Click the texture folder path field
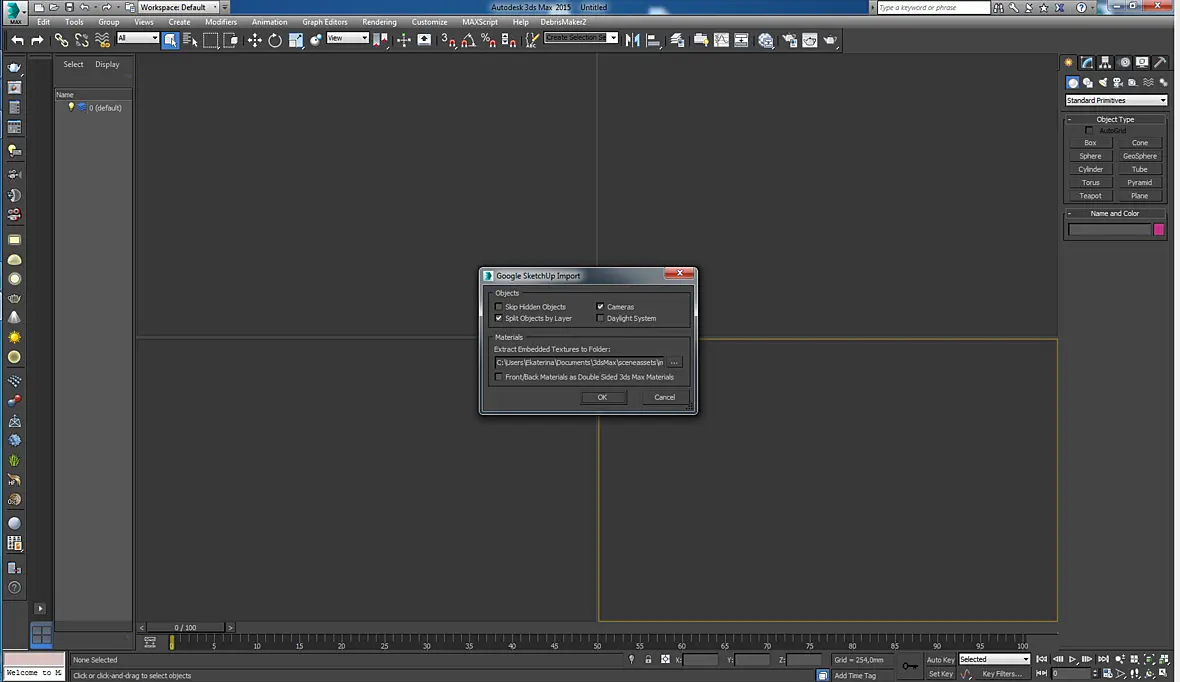The image size is (1180, 682). (x=579, y=363)
